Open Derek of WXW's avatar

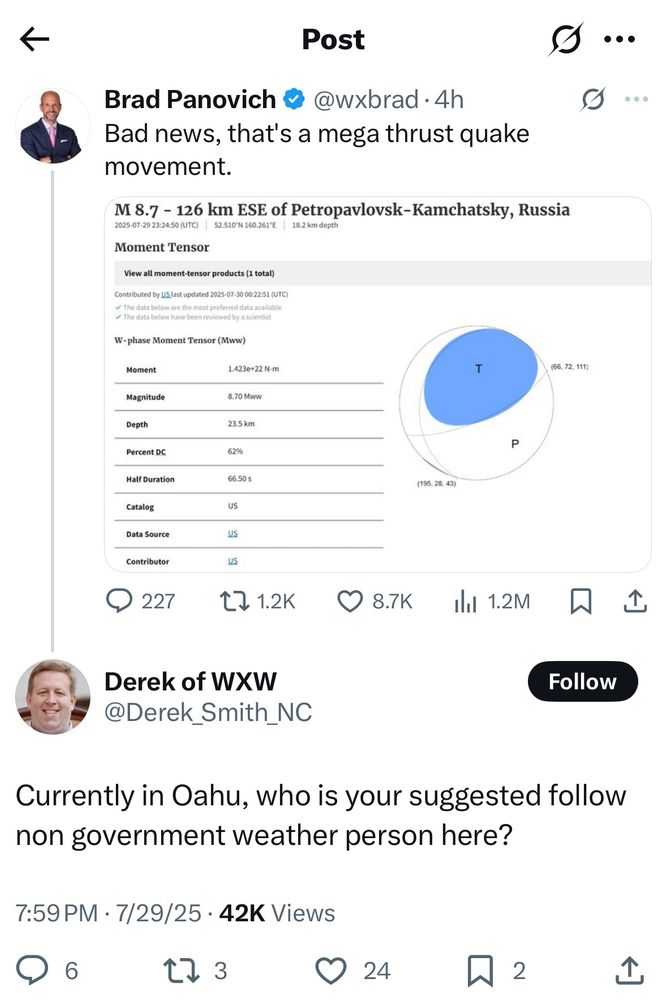pyautogui.click(x=53, y=696)
